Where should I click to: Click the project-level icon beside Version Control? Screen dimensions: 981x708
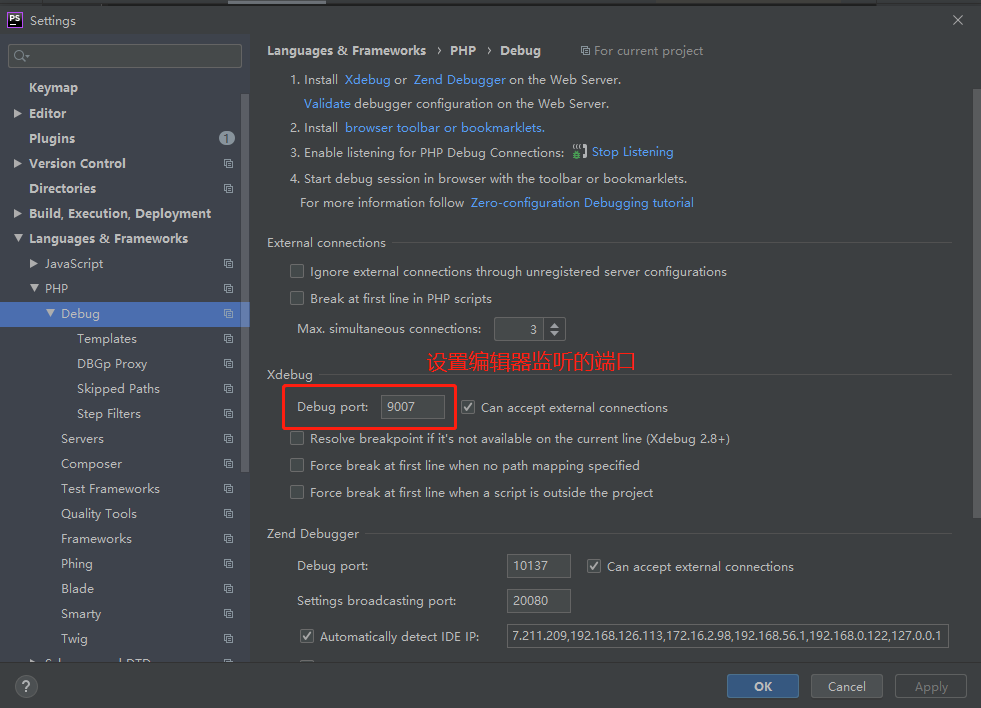tap(228, 163)
